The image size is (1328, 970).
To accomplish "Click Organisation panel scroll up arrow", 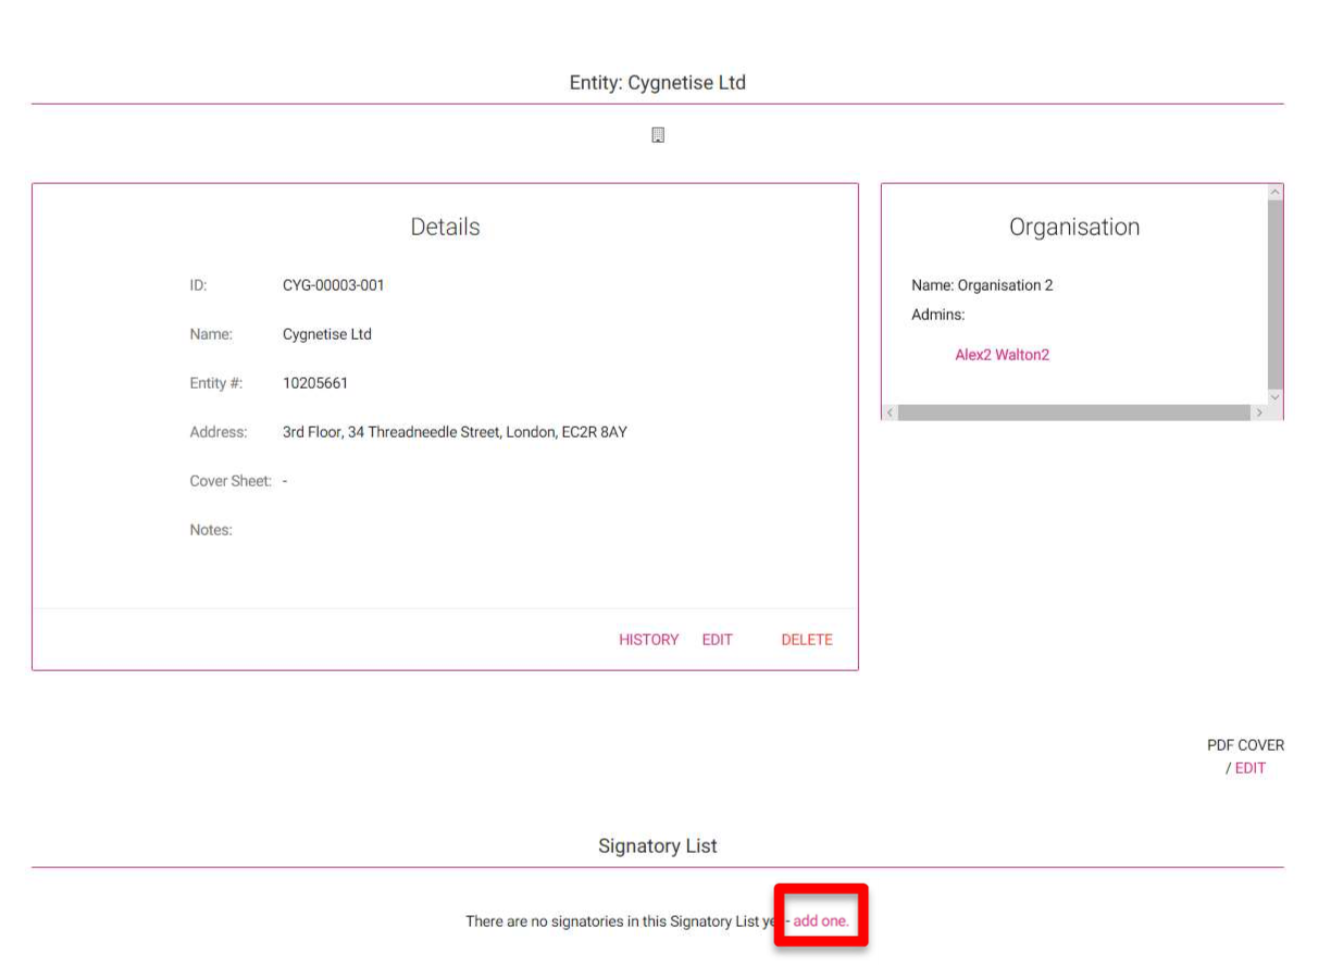I will [1275, 192].
